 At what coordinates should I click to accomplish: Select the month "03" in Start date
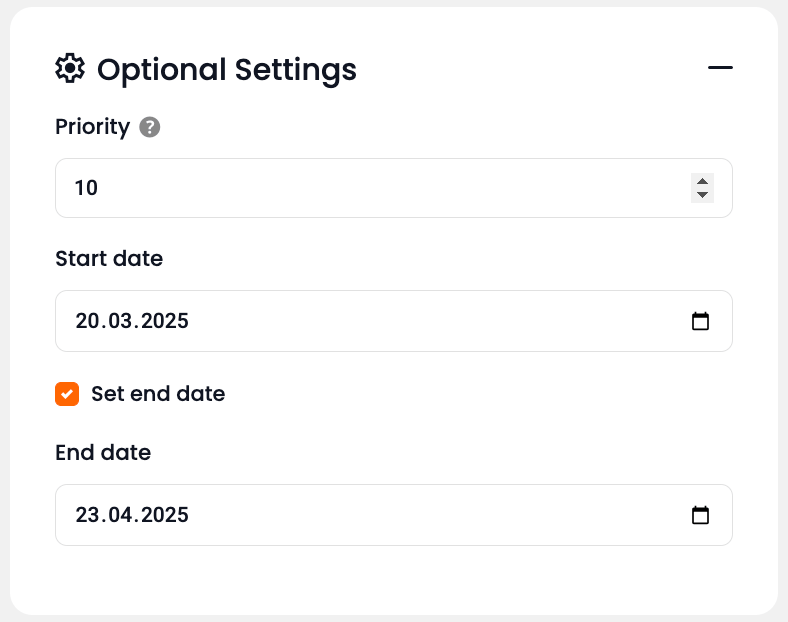(118, 321)
